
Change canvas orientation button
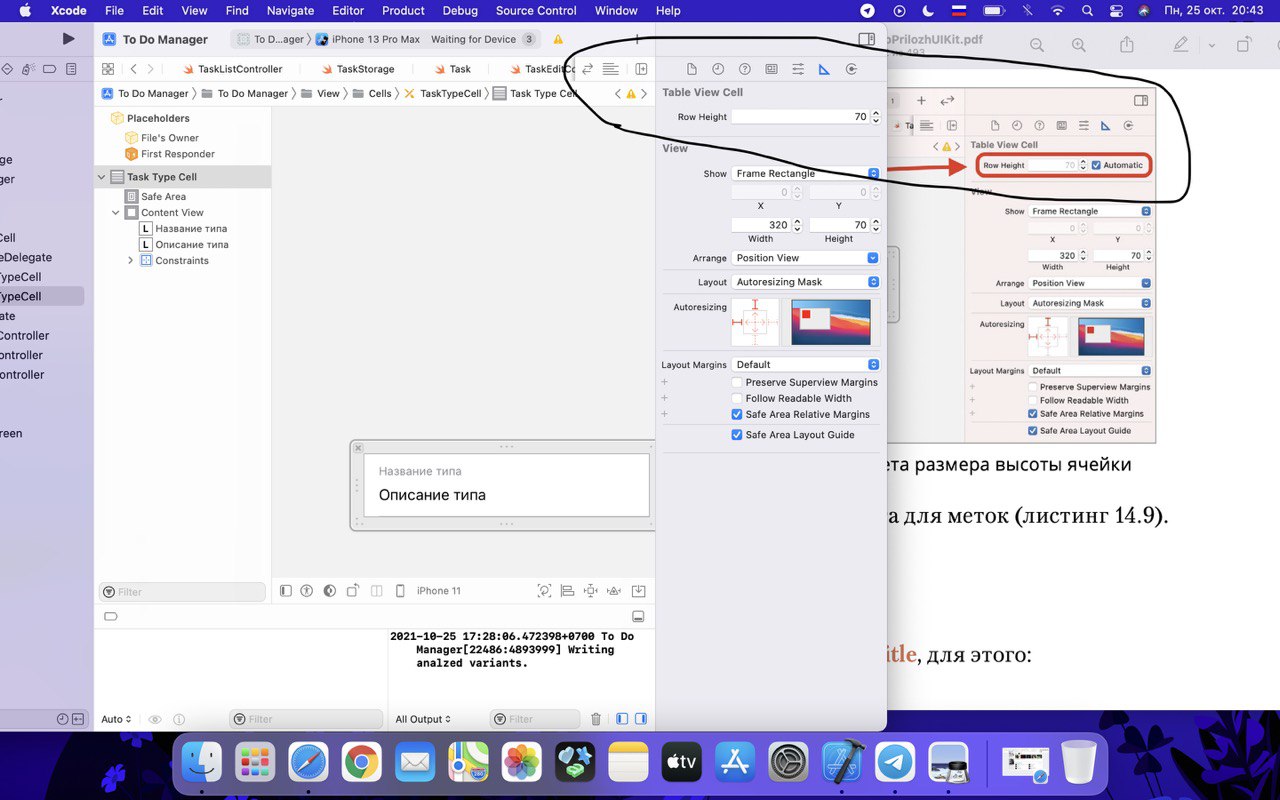click(353, 591)
